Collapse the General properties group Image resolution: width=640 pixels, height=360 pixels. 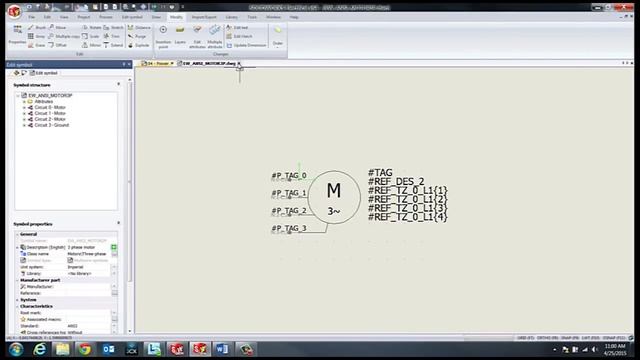17,234
